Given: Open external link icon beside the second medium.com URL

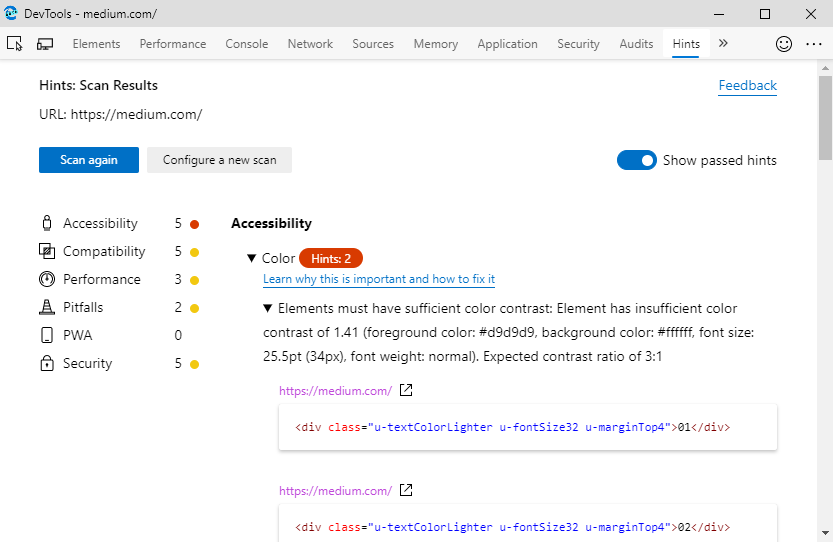Looking at the screenshot, I should point(406,490).
